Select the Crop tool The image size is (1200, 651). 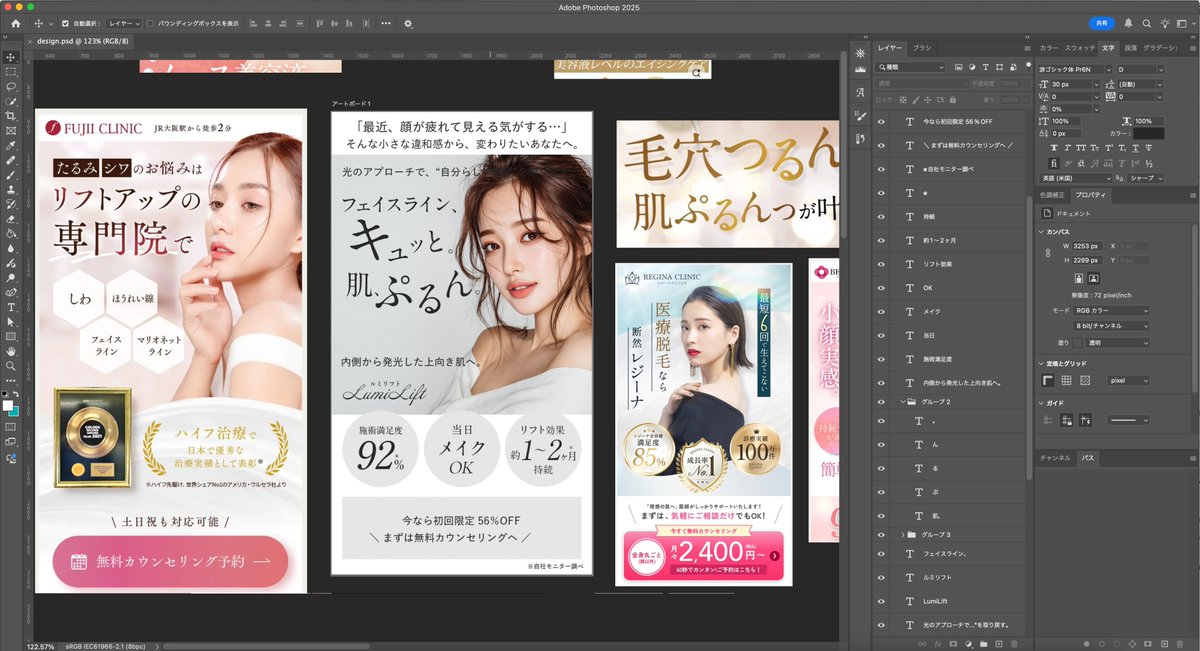tap(10, 116)
